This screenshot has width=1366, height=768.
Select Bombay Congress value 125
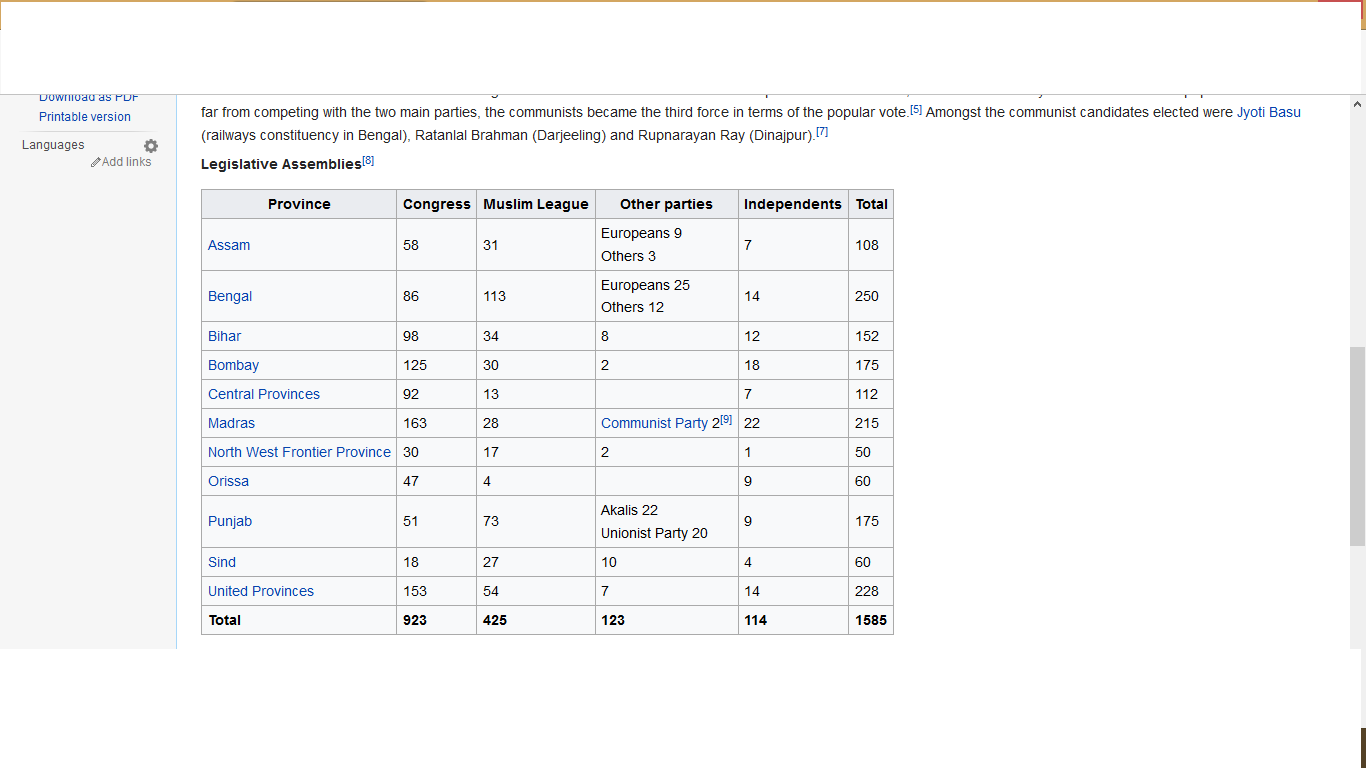(437, 365)
